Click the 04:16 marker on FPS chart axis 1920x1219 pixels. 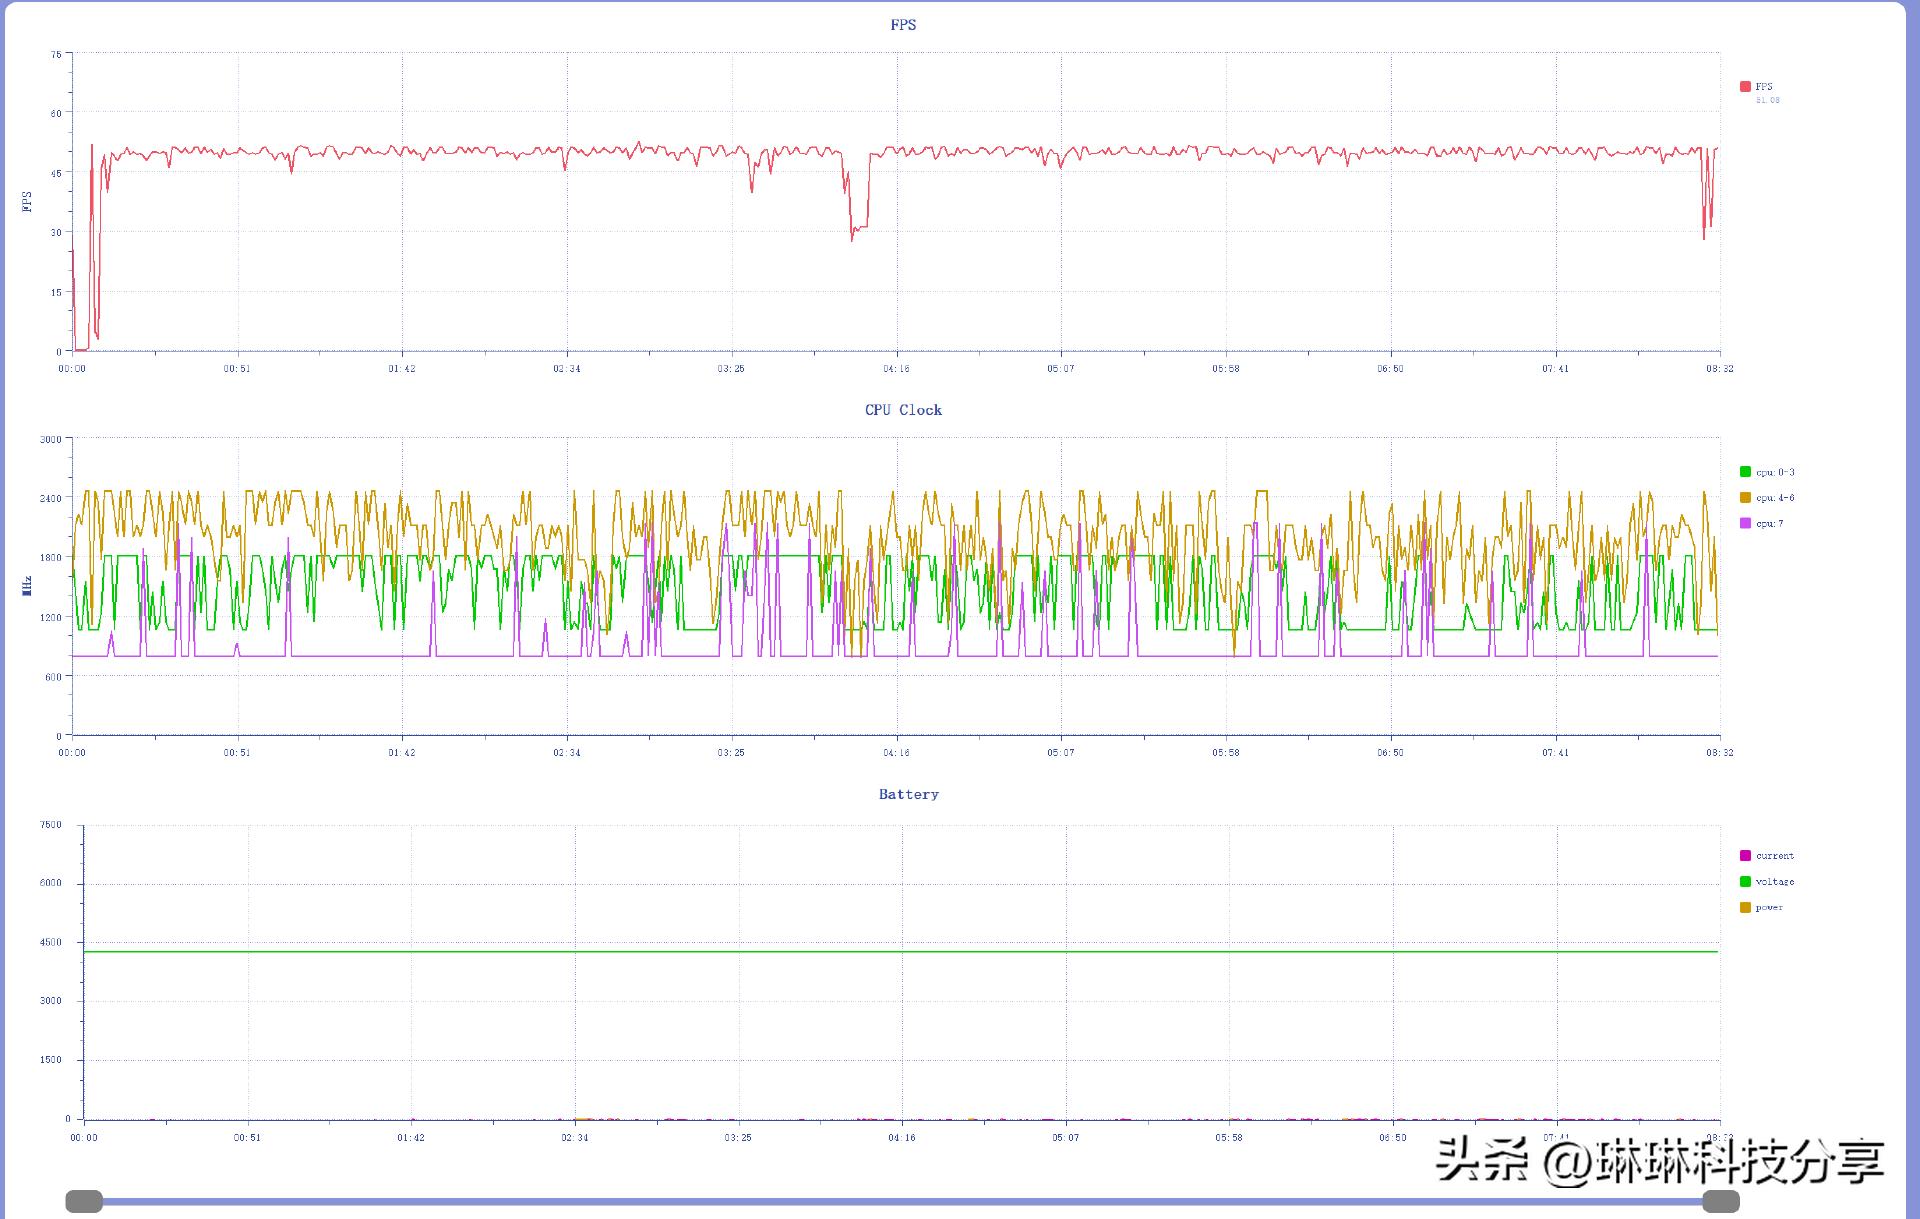(896, 369)
